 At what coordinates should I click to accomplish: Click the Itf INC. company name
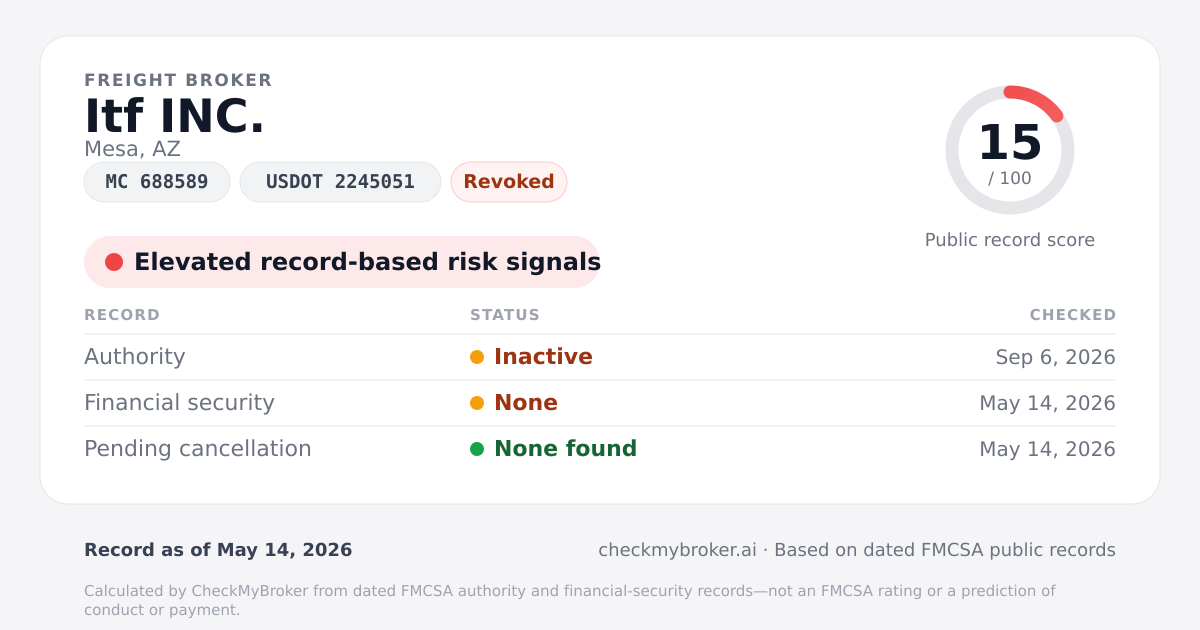[x=175, y=116]
